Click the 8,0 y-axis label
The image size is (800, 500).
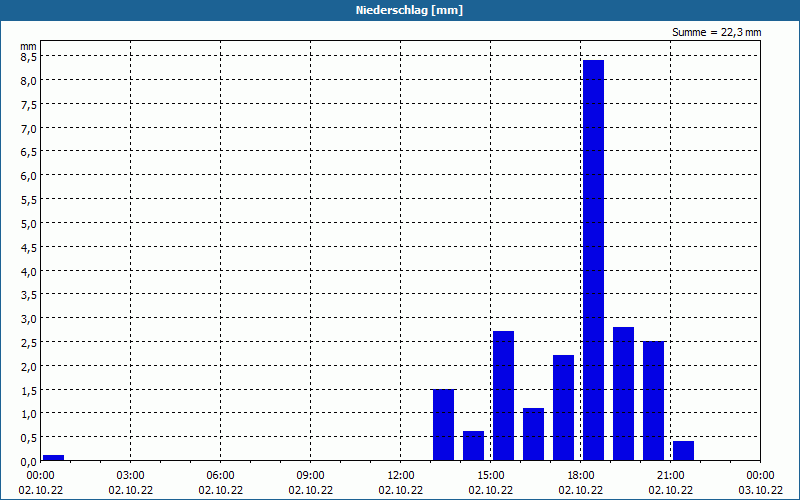(x=29, y=81)
